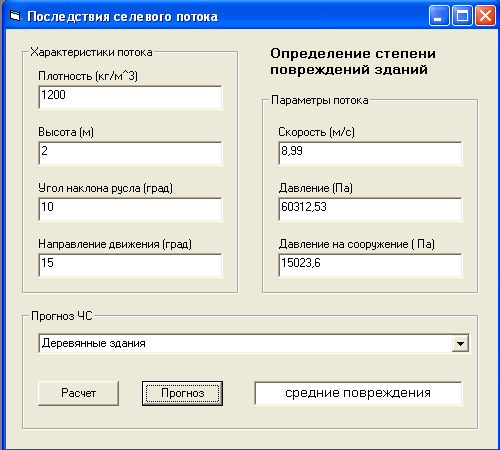Click the средние повреждения result box
The height and width of the screenshot is (450, 500).
pos(358,393)
